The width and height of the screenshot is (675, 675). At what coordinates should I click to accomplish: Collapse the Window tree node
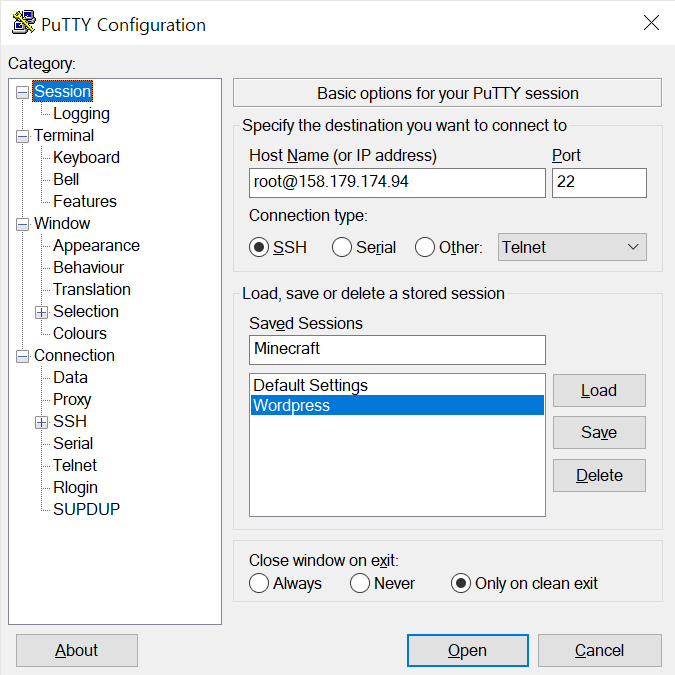22,224
